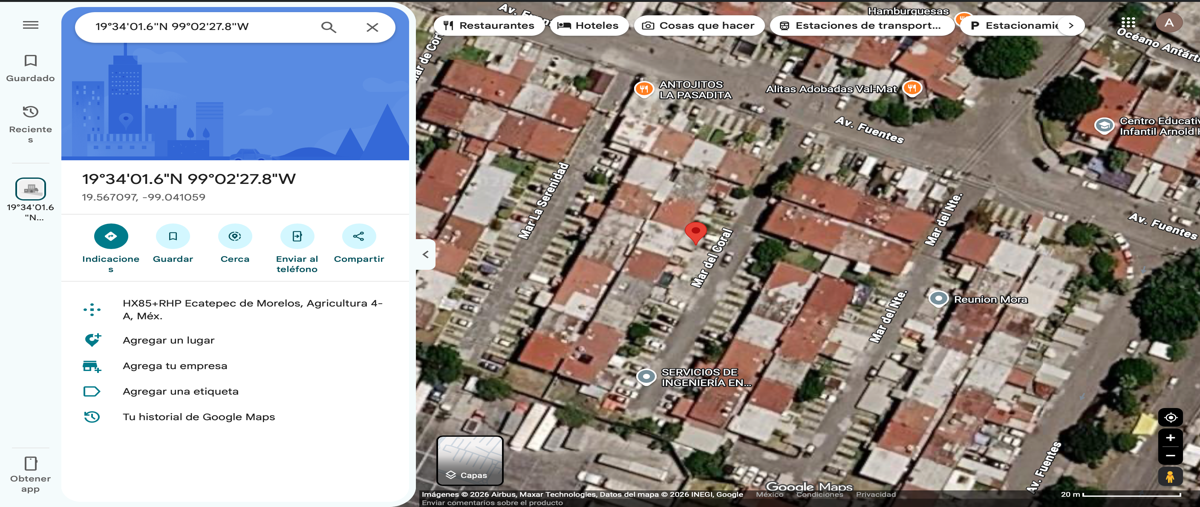Click the Hamburguesas restaurant marker

963,19
